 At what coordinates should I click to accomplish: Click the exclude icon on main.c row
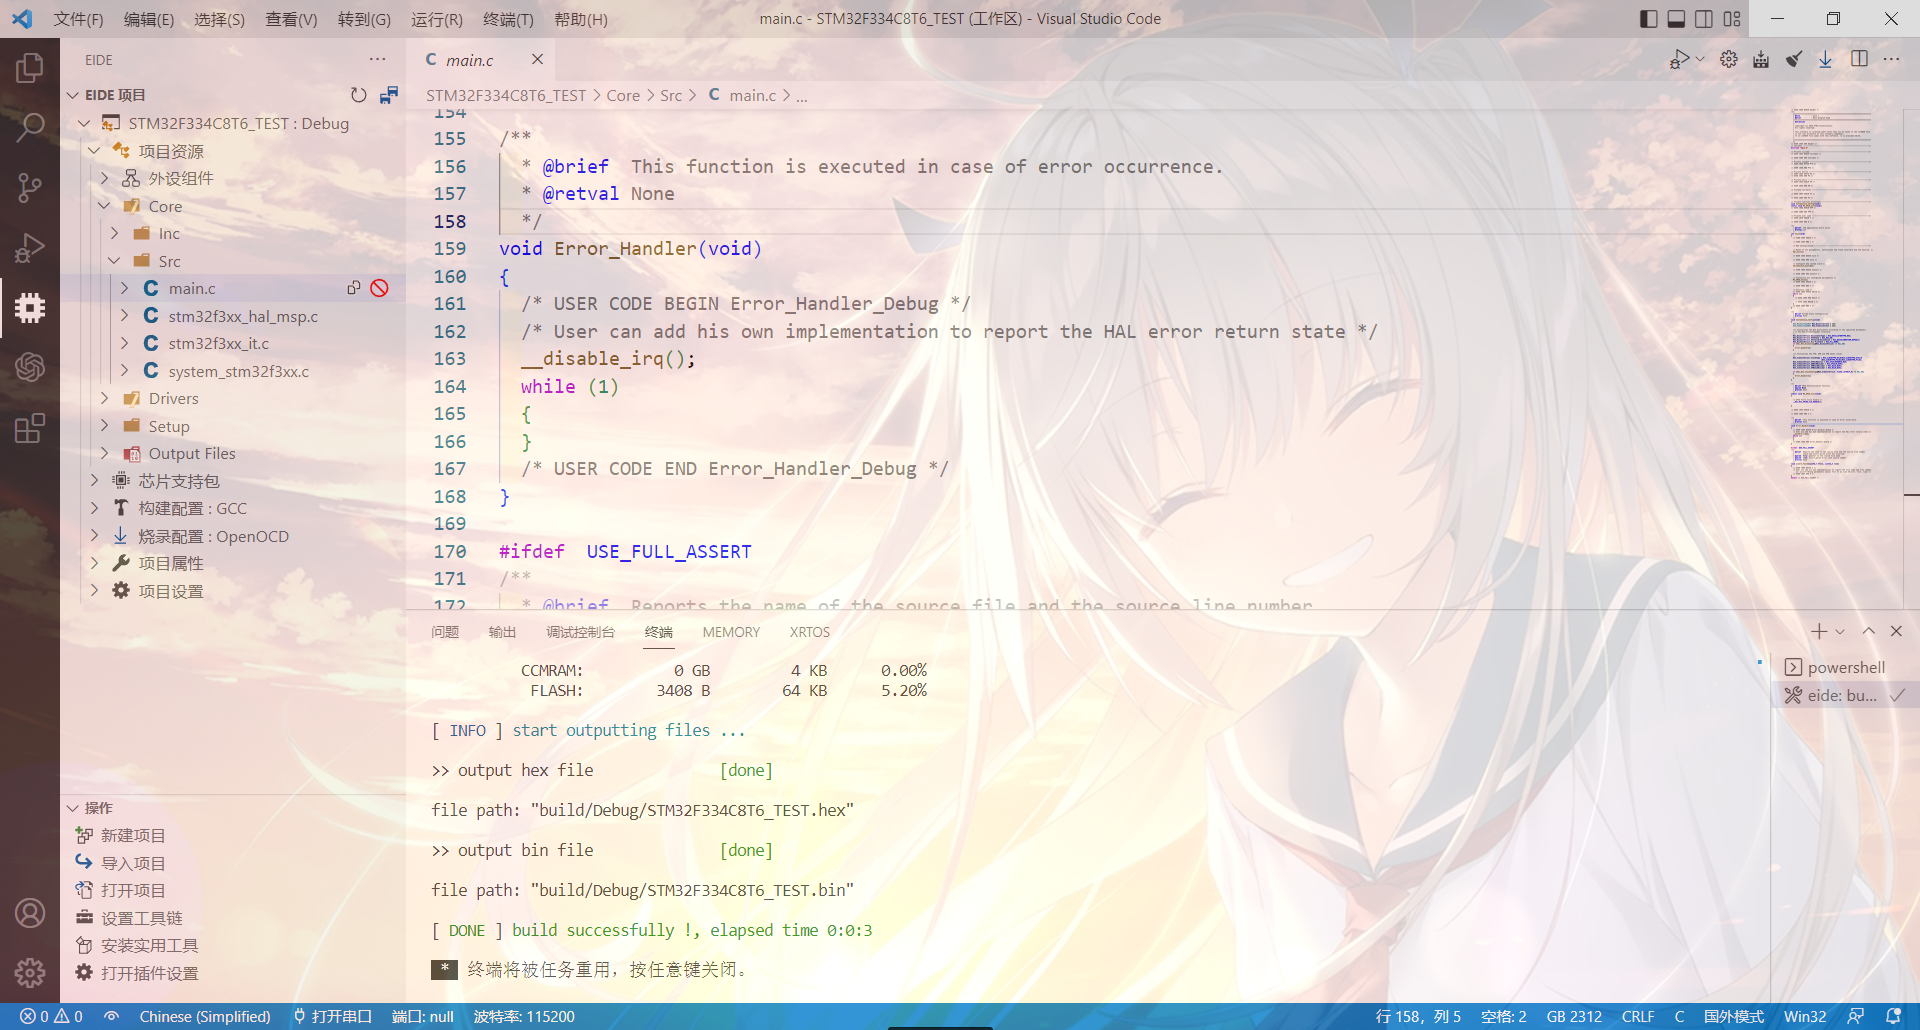[x=380, y=288]
